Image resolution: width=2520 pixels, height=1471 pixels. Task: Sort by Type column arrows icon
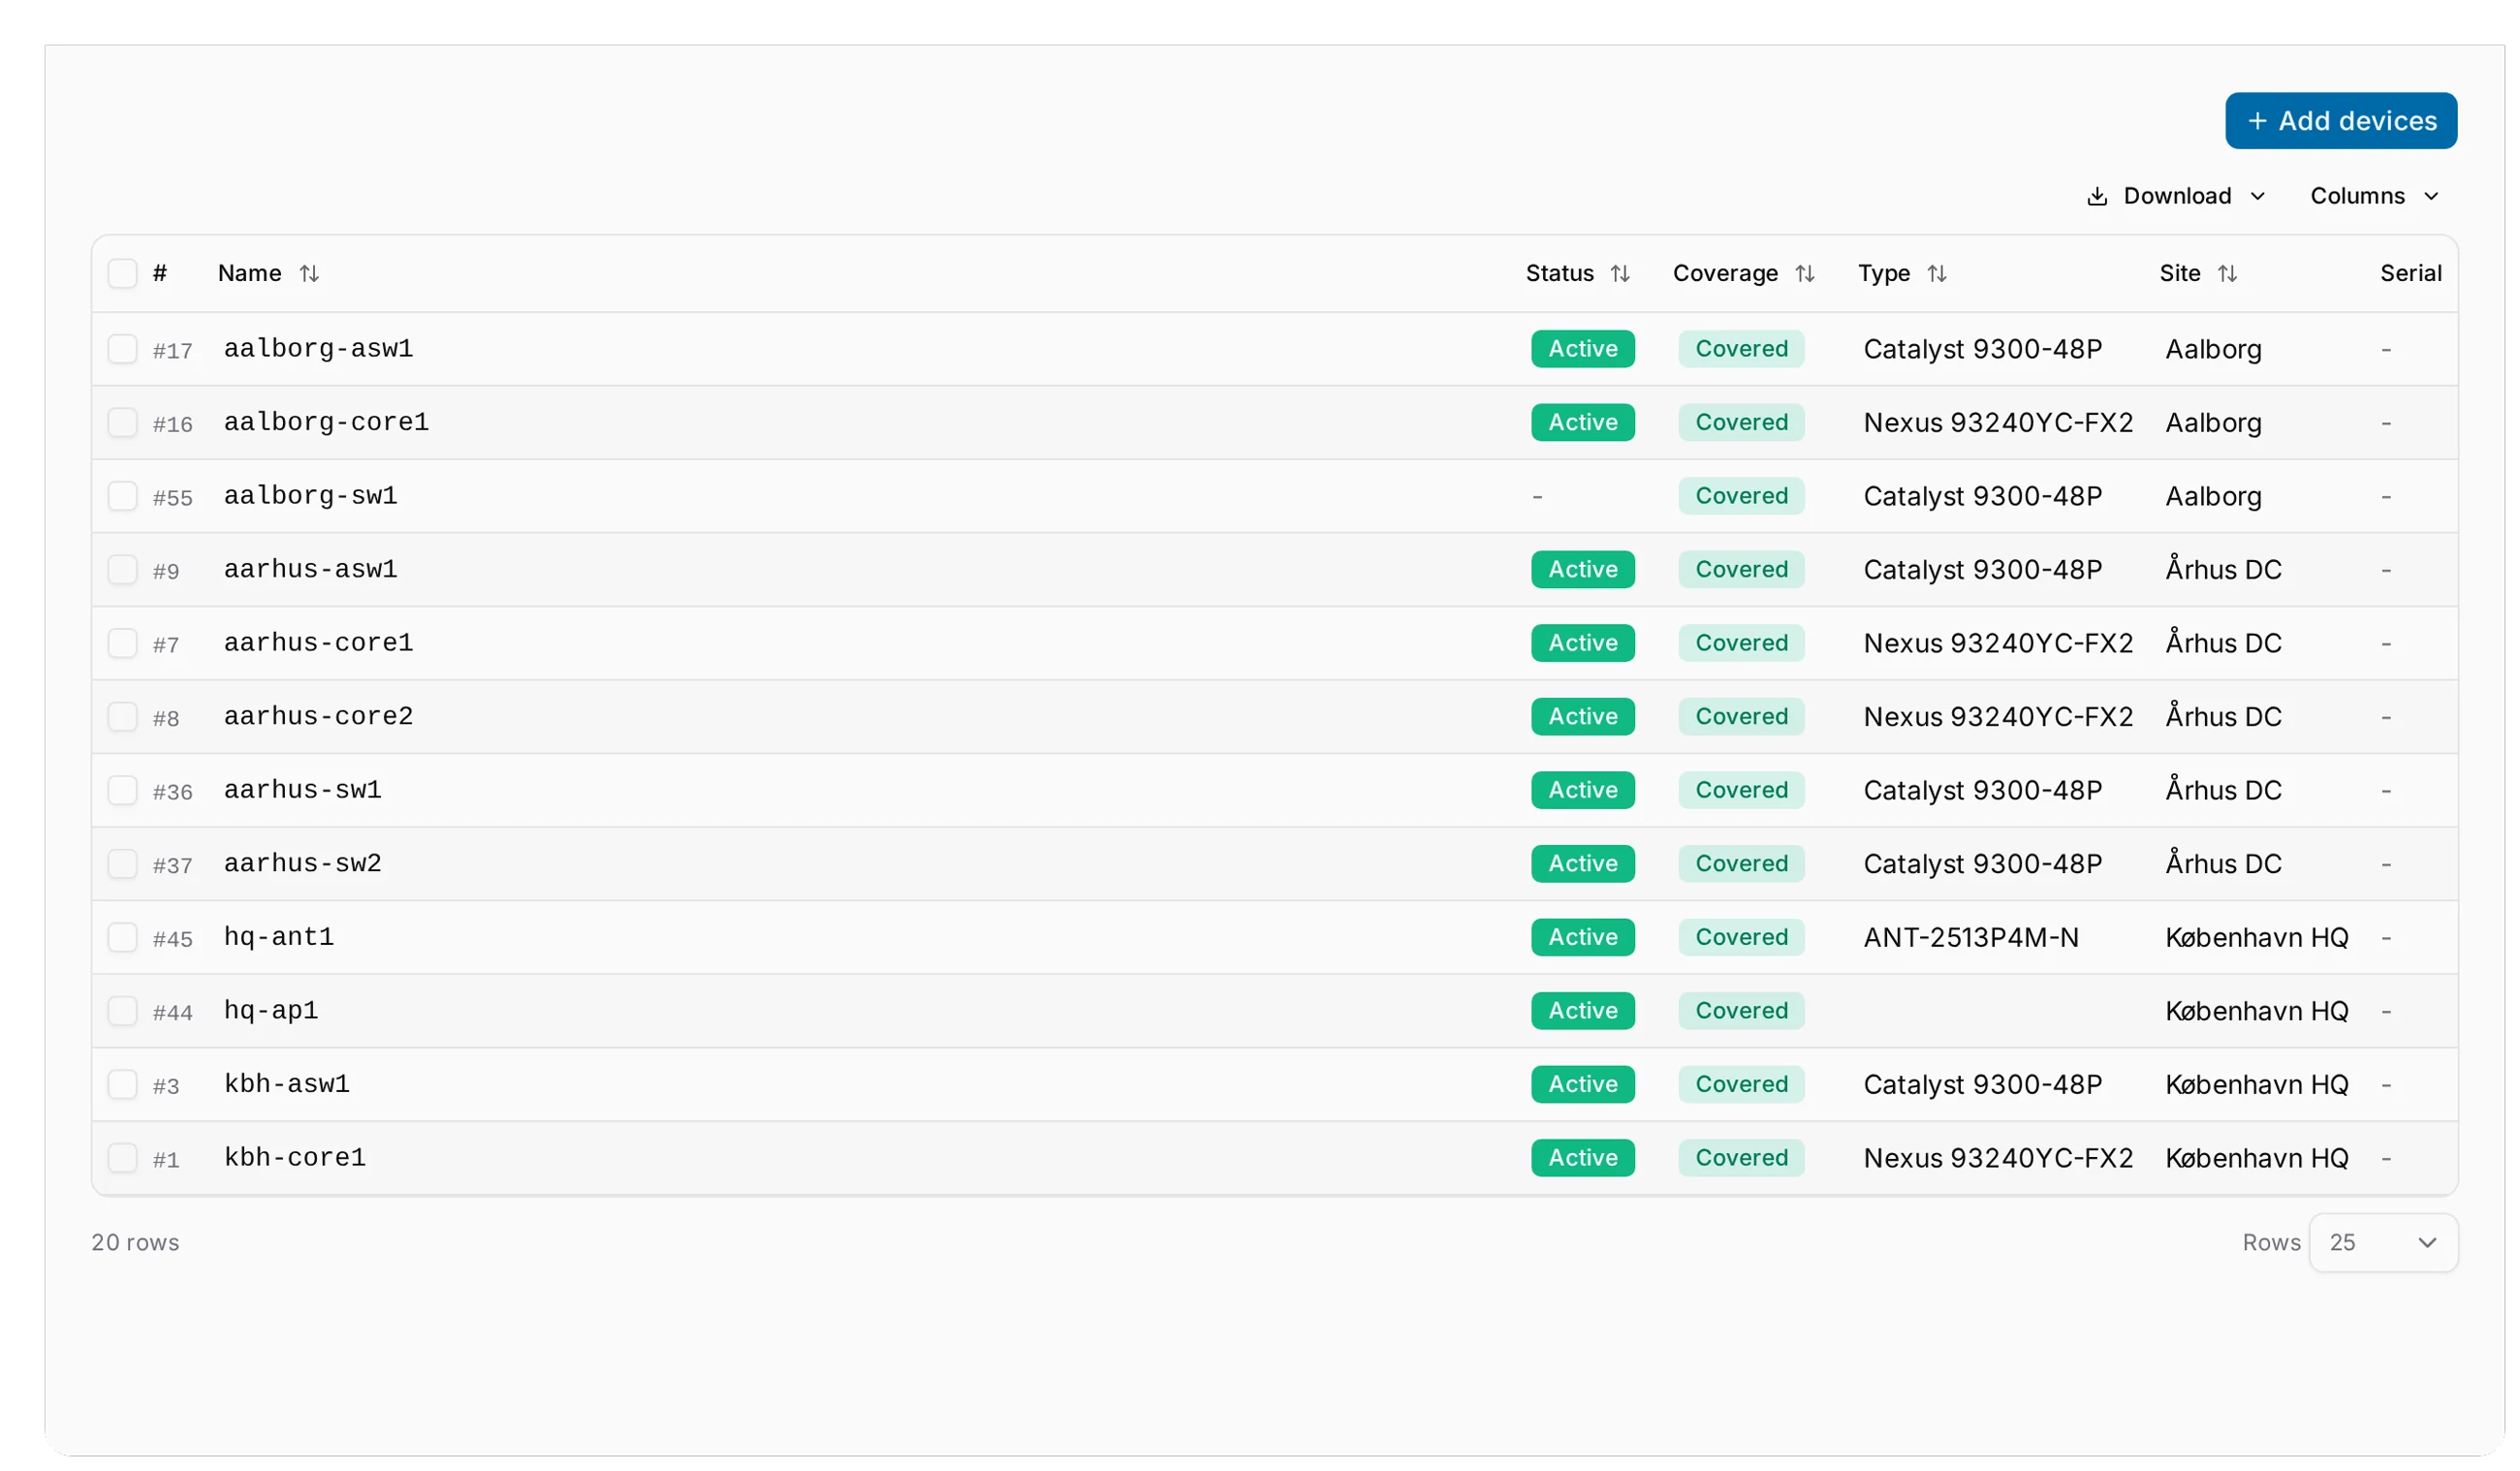click(1937, 273)
